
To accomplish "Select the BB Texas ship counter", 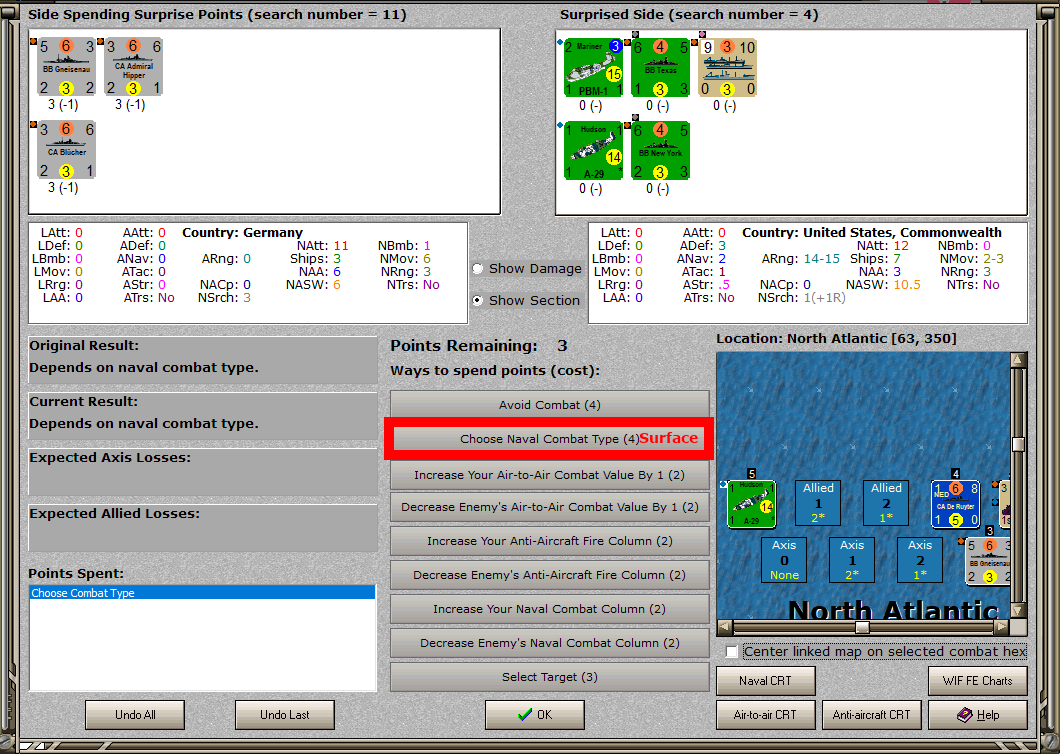I will (660, 68).
